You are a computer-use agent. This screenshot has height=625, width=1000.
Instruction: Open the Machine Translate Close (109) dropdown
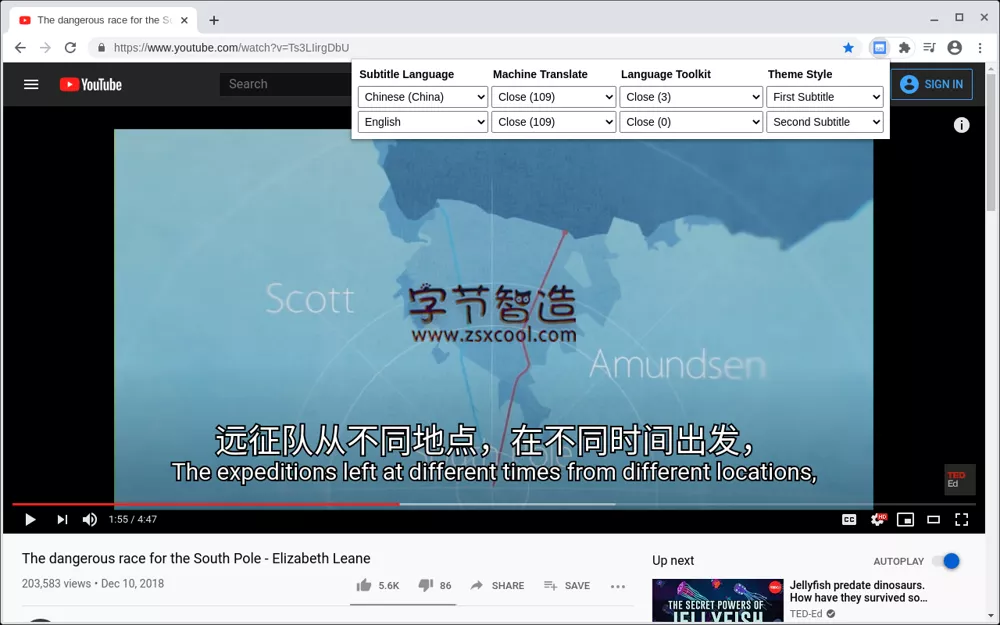click(x=554, y=96)
